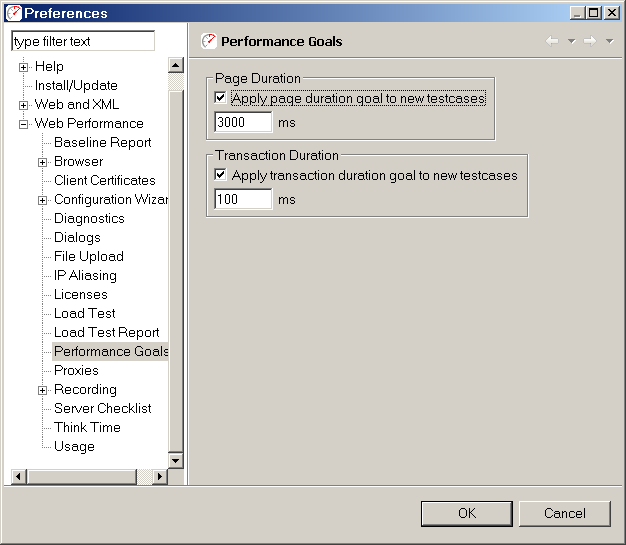Expand the Help tree node
This screenshot has width=626, height=545.
(24, 67)
